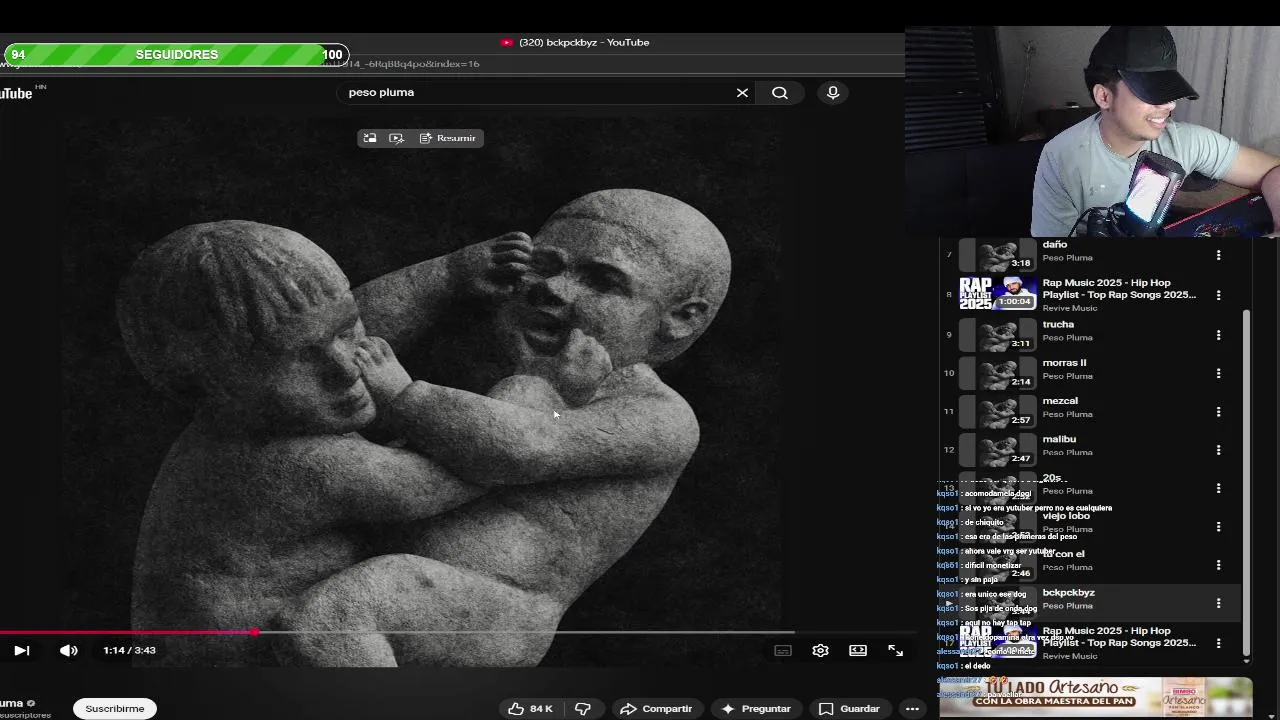Click the Suscribirme button
The width and height of the screenshot is (1280, 720).
(115, 708)
